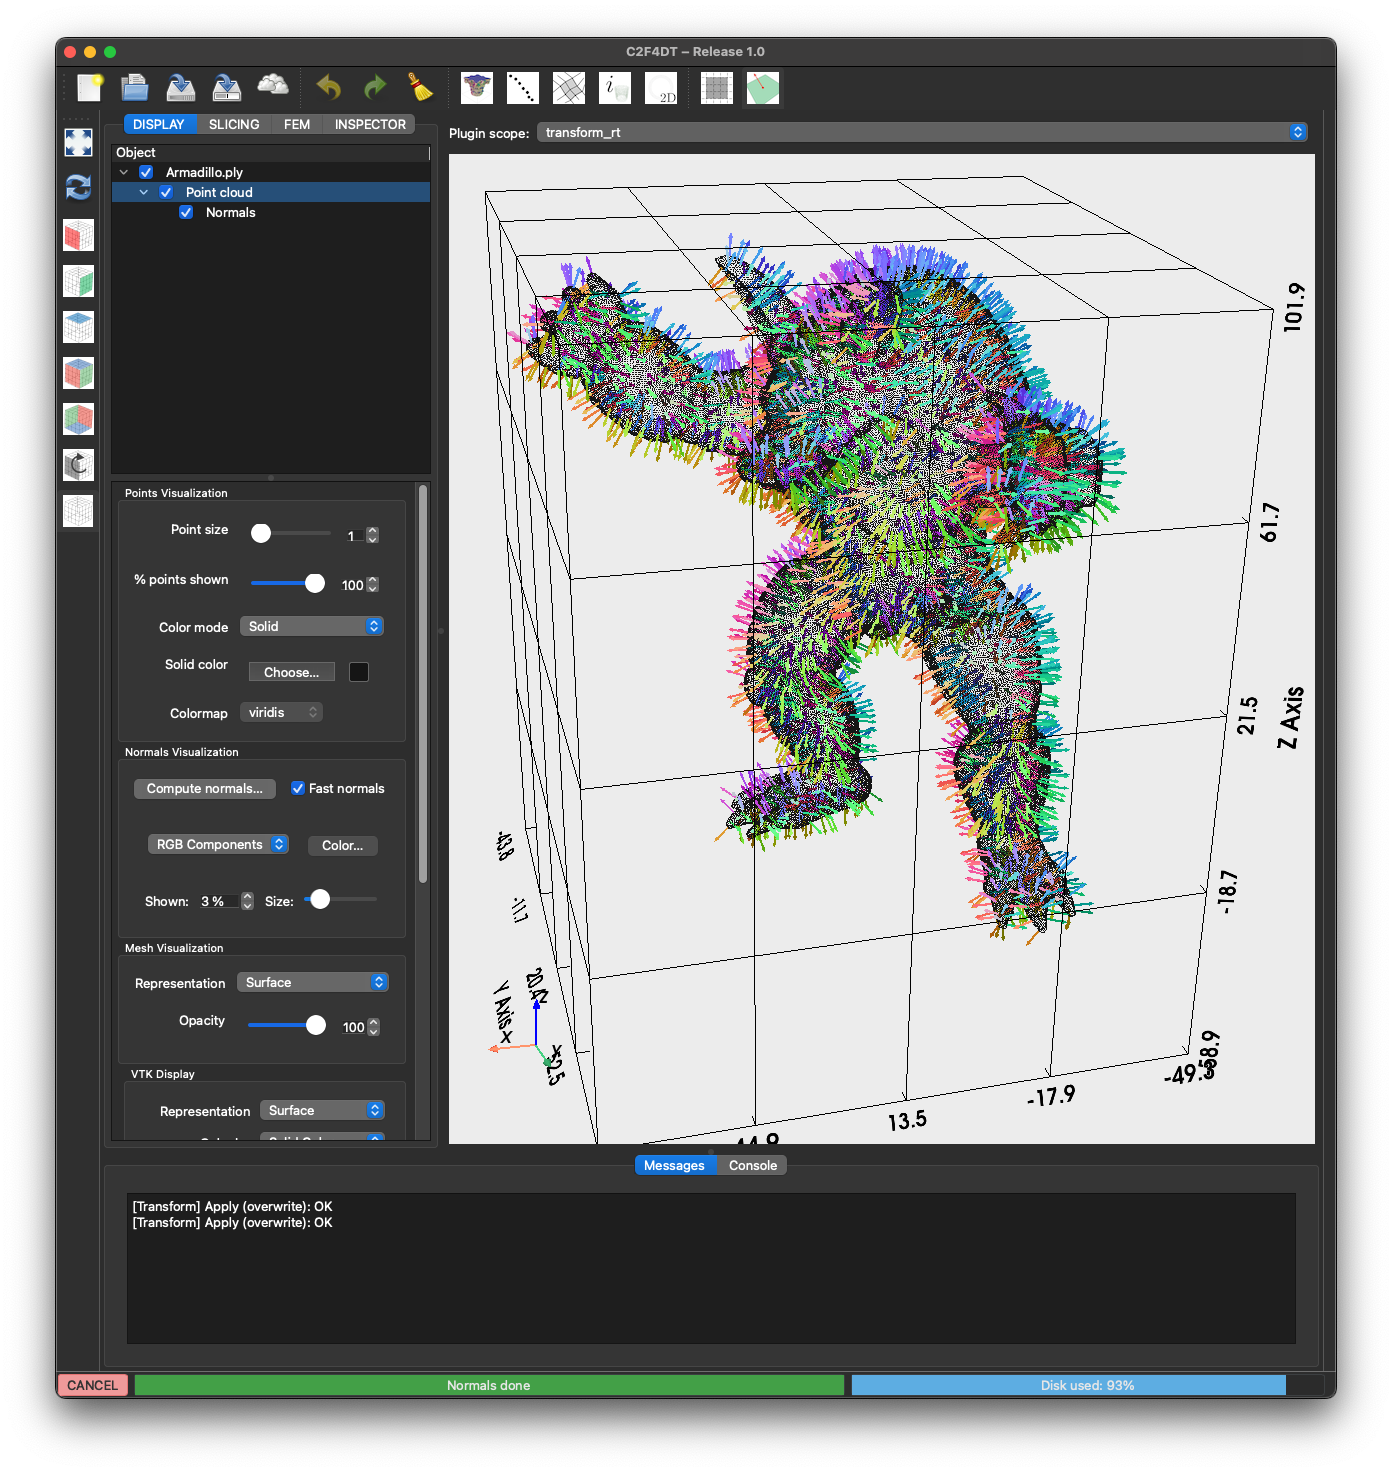This screenshot has width=1392, height=1472.
Task: Click the Compute normals button
Action: coord(205,788)
